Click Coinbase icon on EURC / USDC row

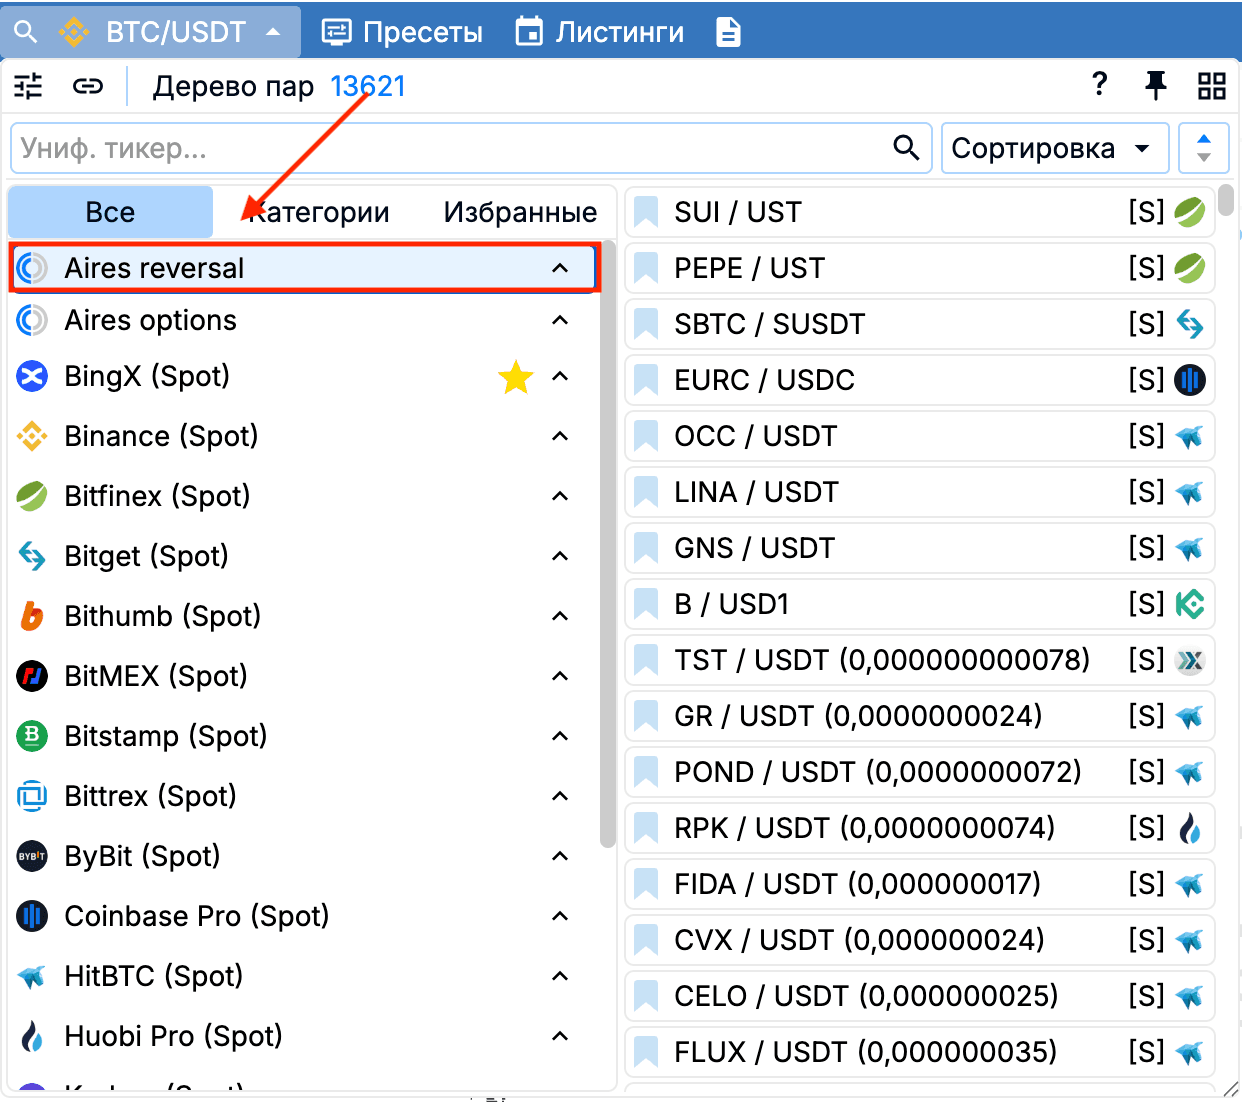pyautogui.click(x=1190, y=380)
